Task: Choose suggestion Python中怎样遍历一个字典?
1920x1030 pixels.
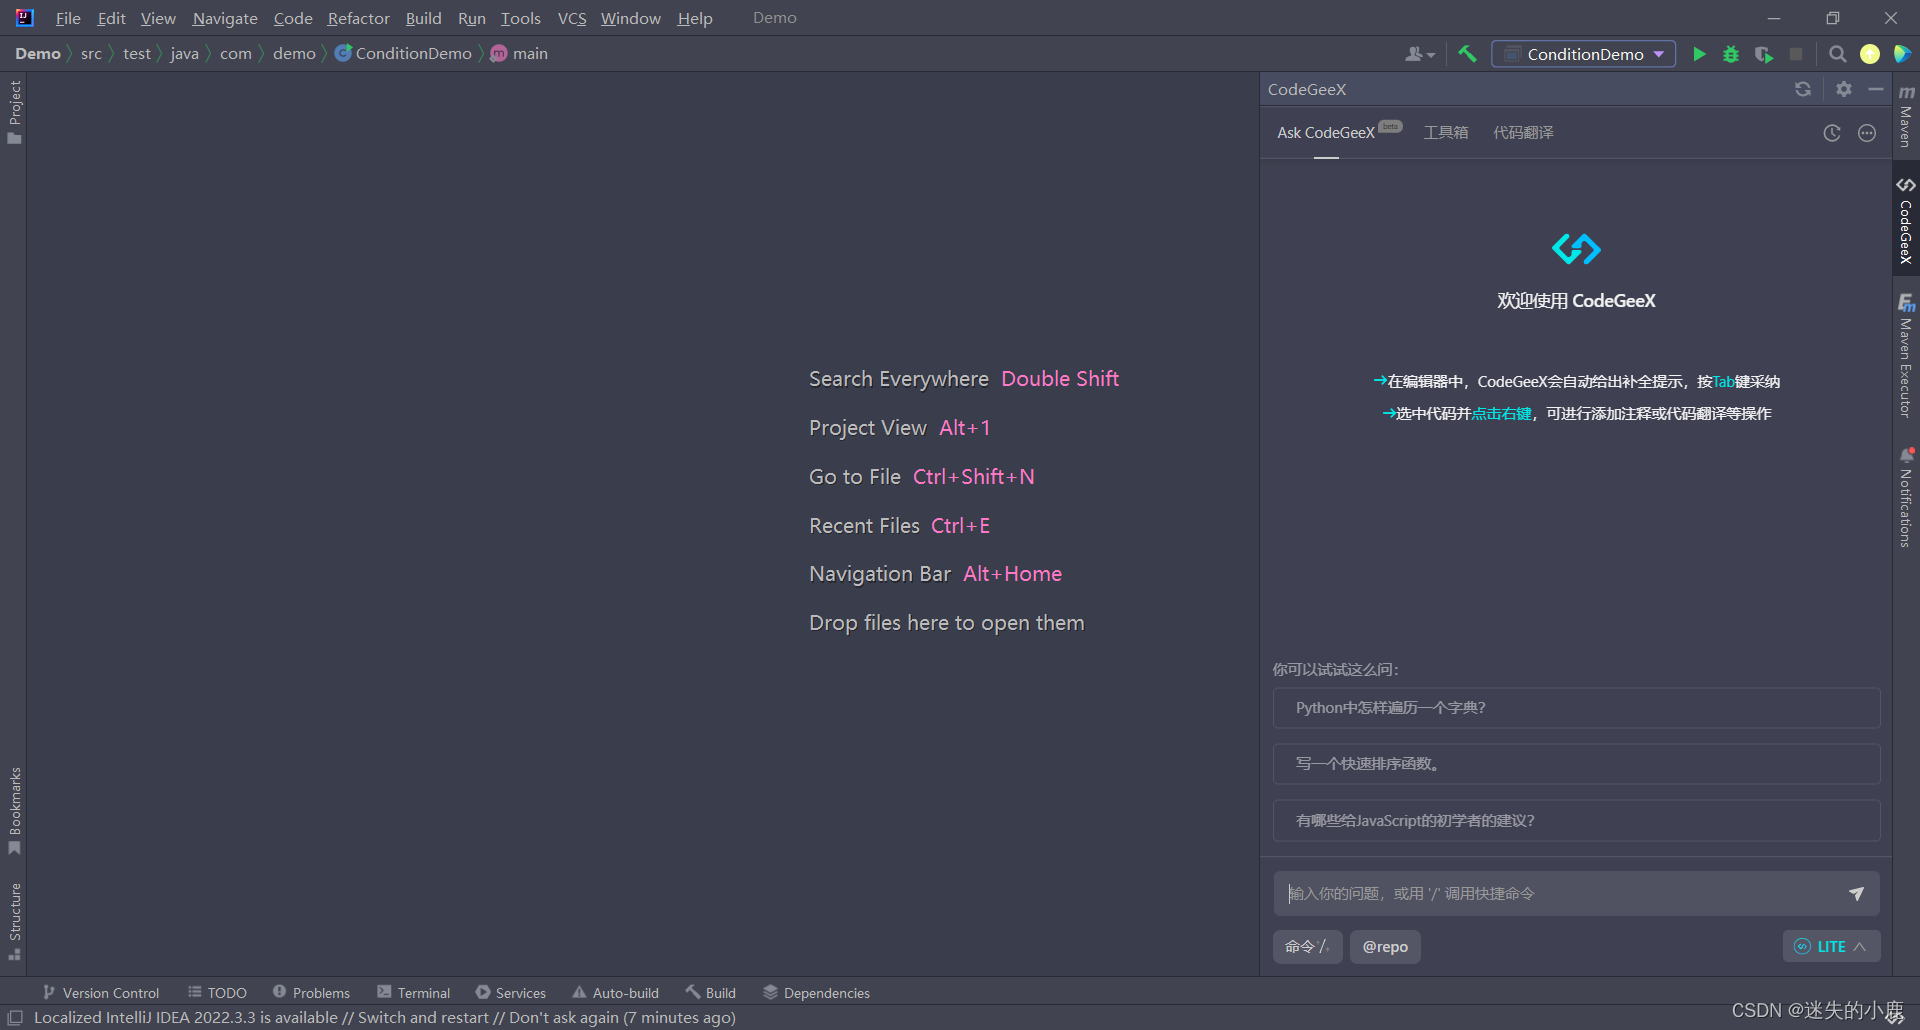Action: pos(1576,708)
